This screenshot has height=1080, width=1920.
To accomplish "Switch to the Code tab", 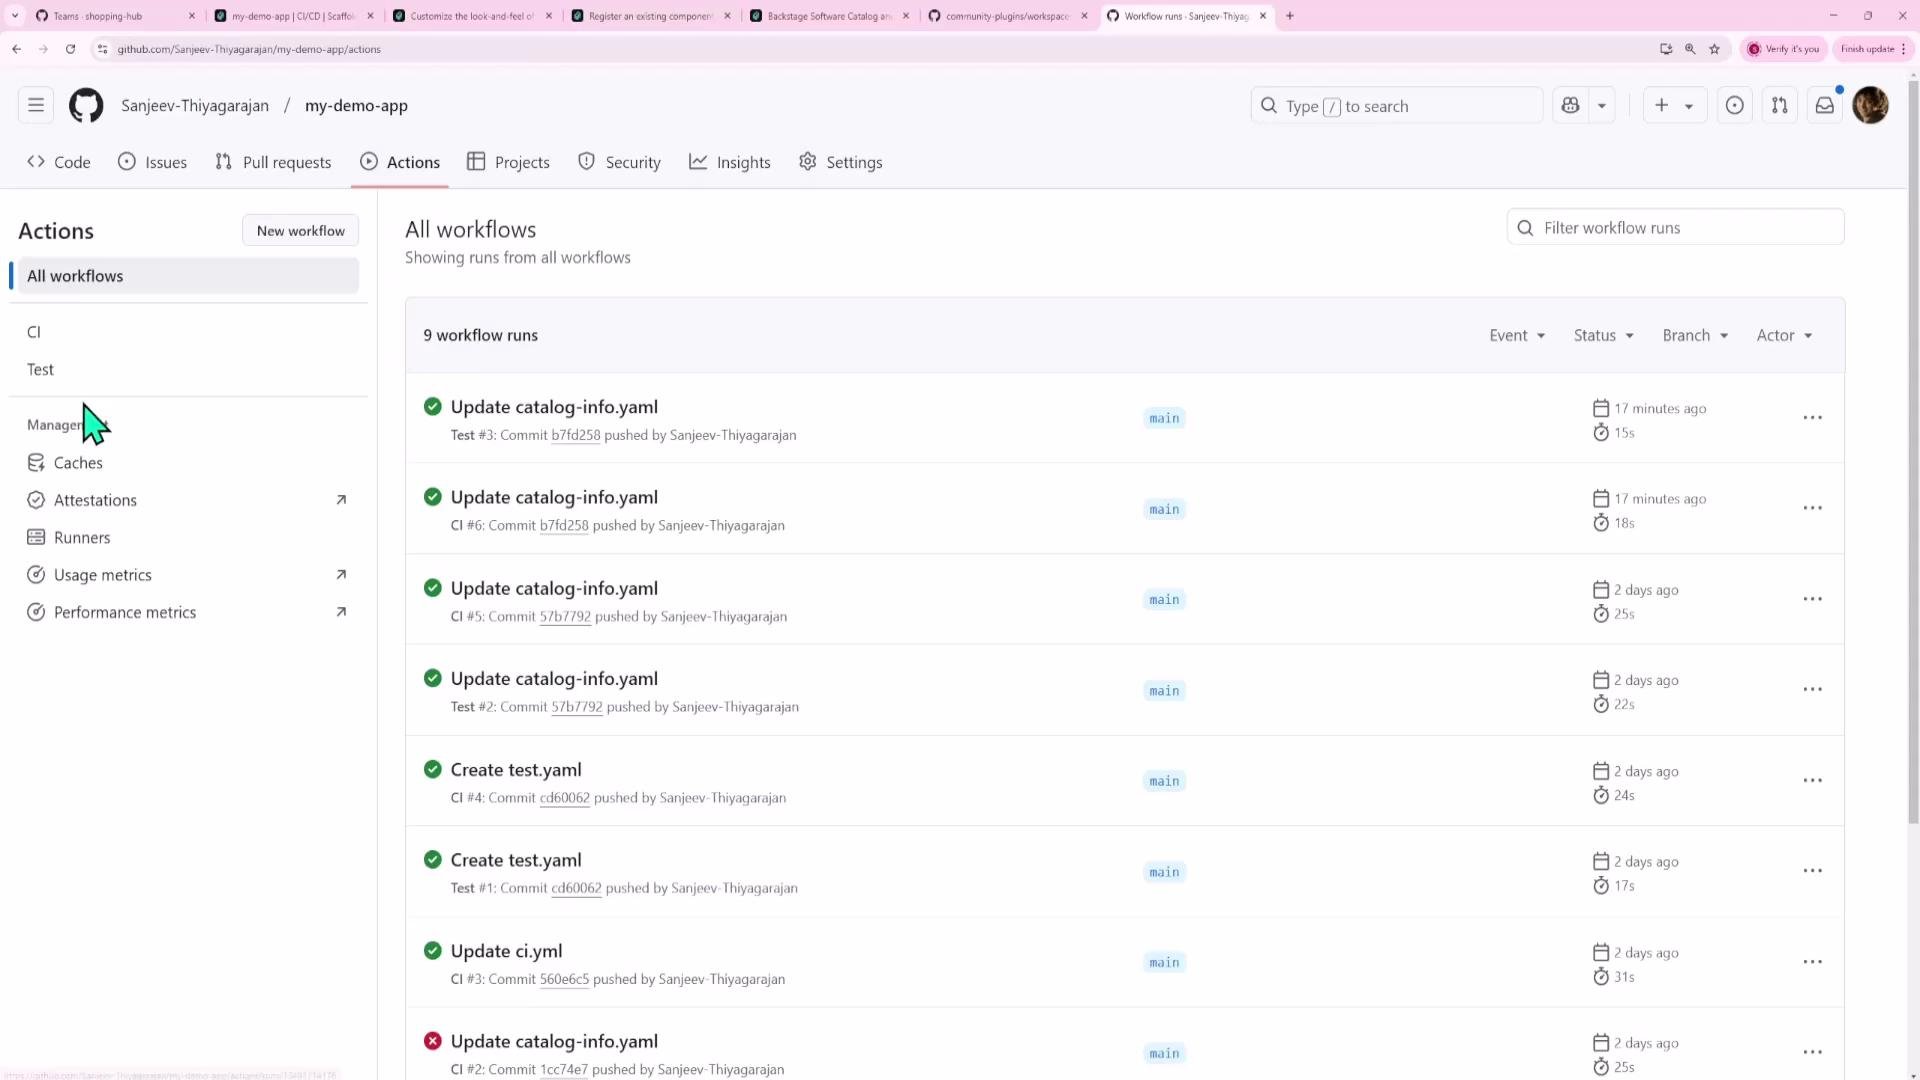I will (59, 162).
